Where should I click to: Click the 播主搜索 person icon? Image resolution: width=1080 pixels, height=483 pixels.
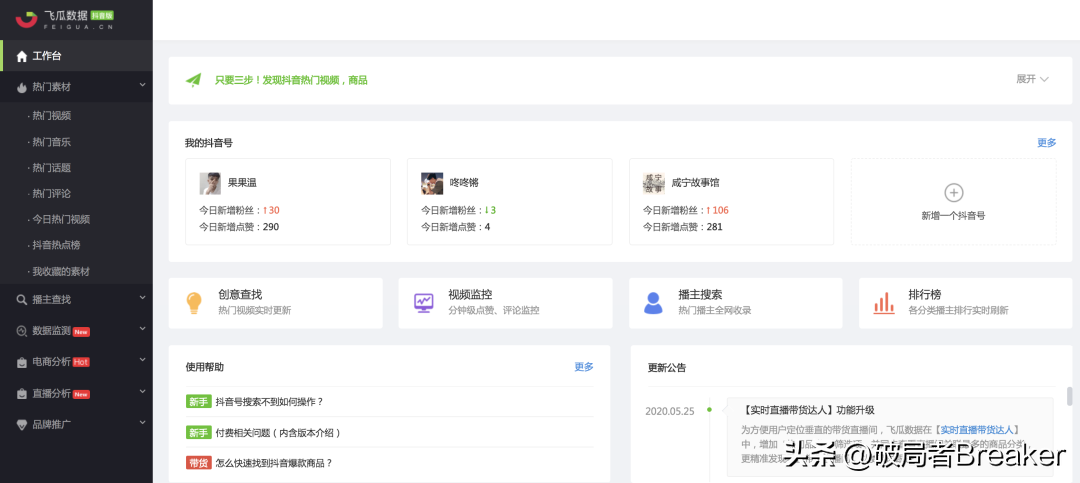pyautogui.click(x=653, y=303)
